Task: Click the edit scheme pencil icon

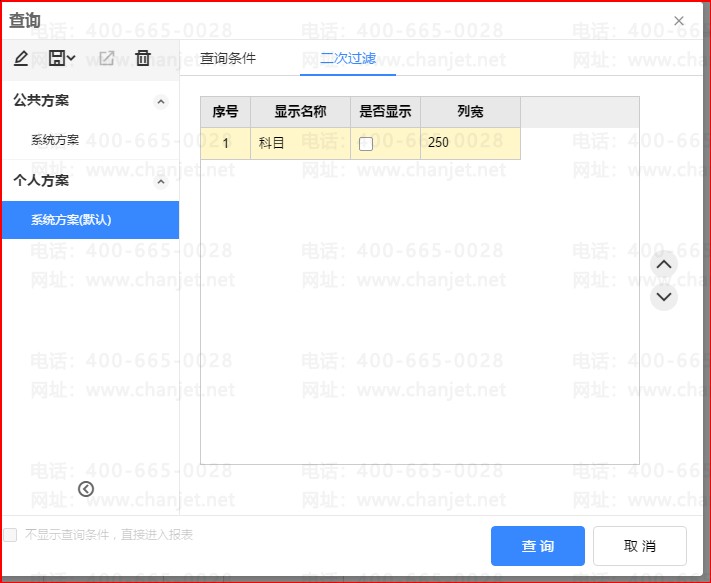Action: 21,59
